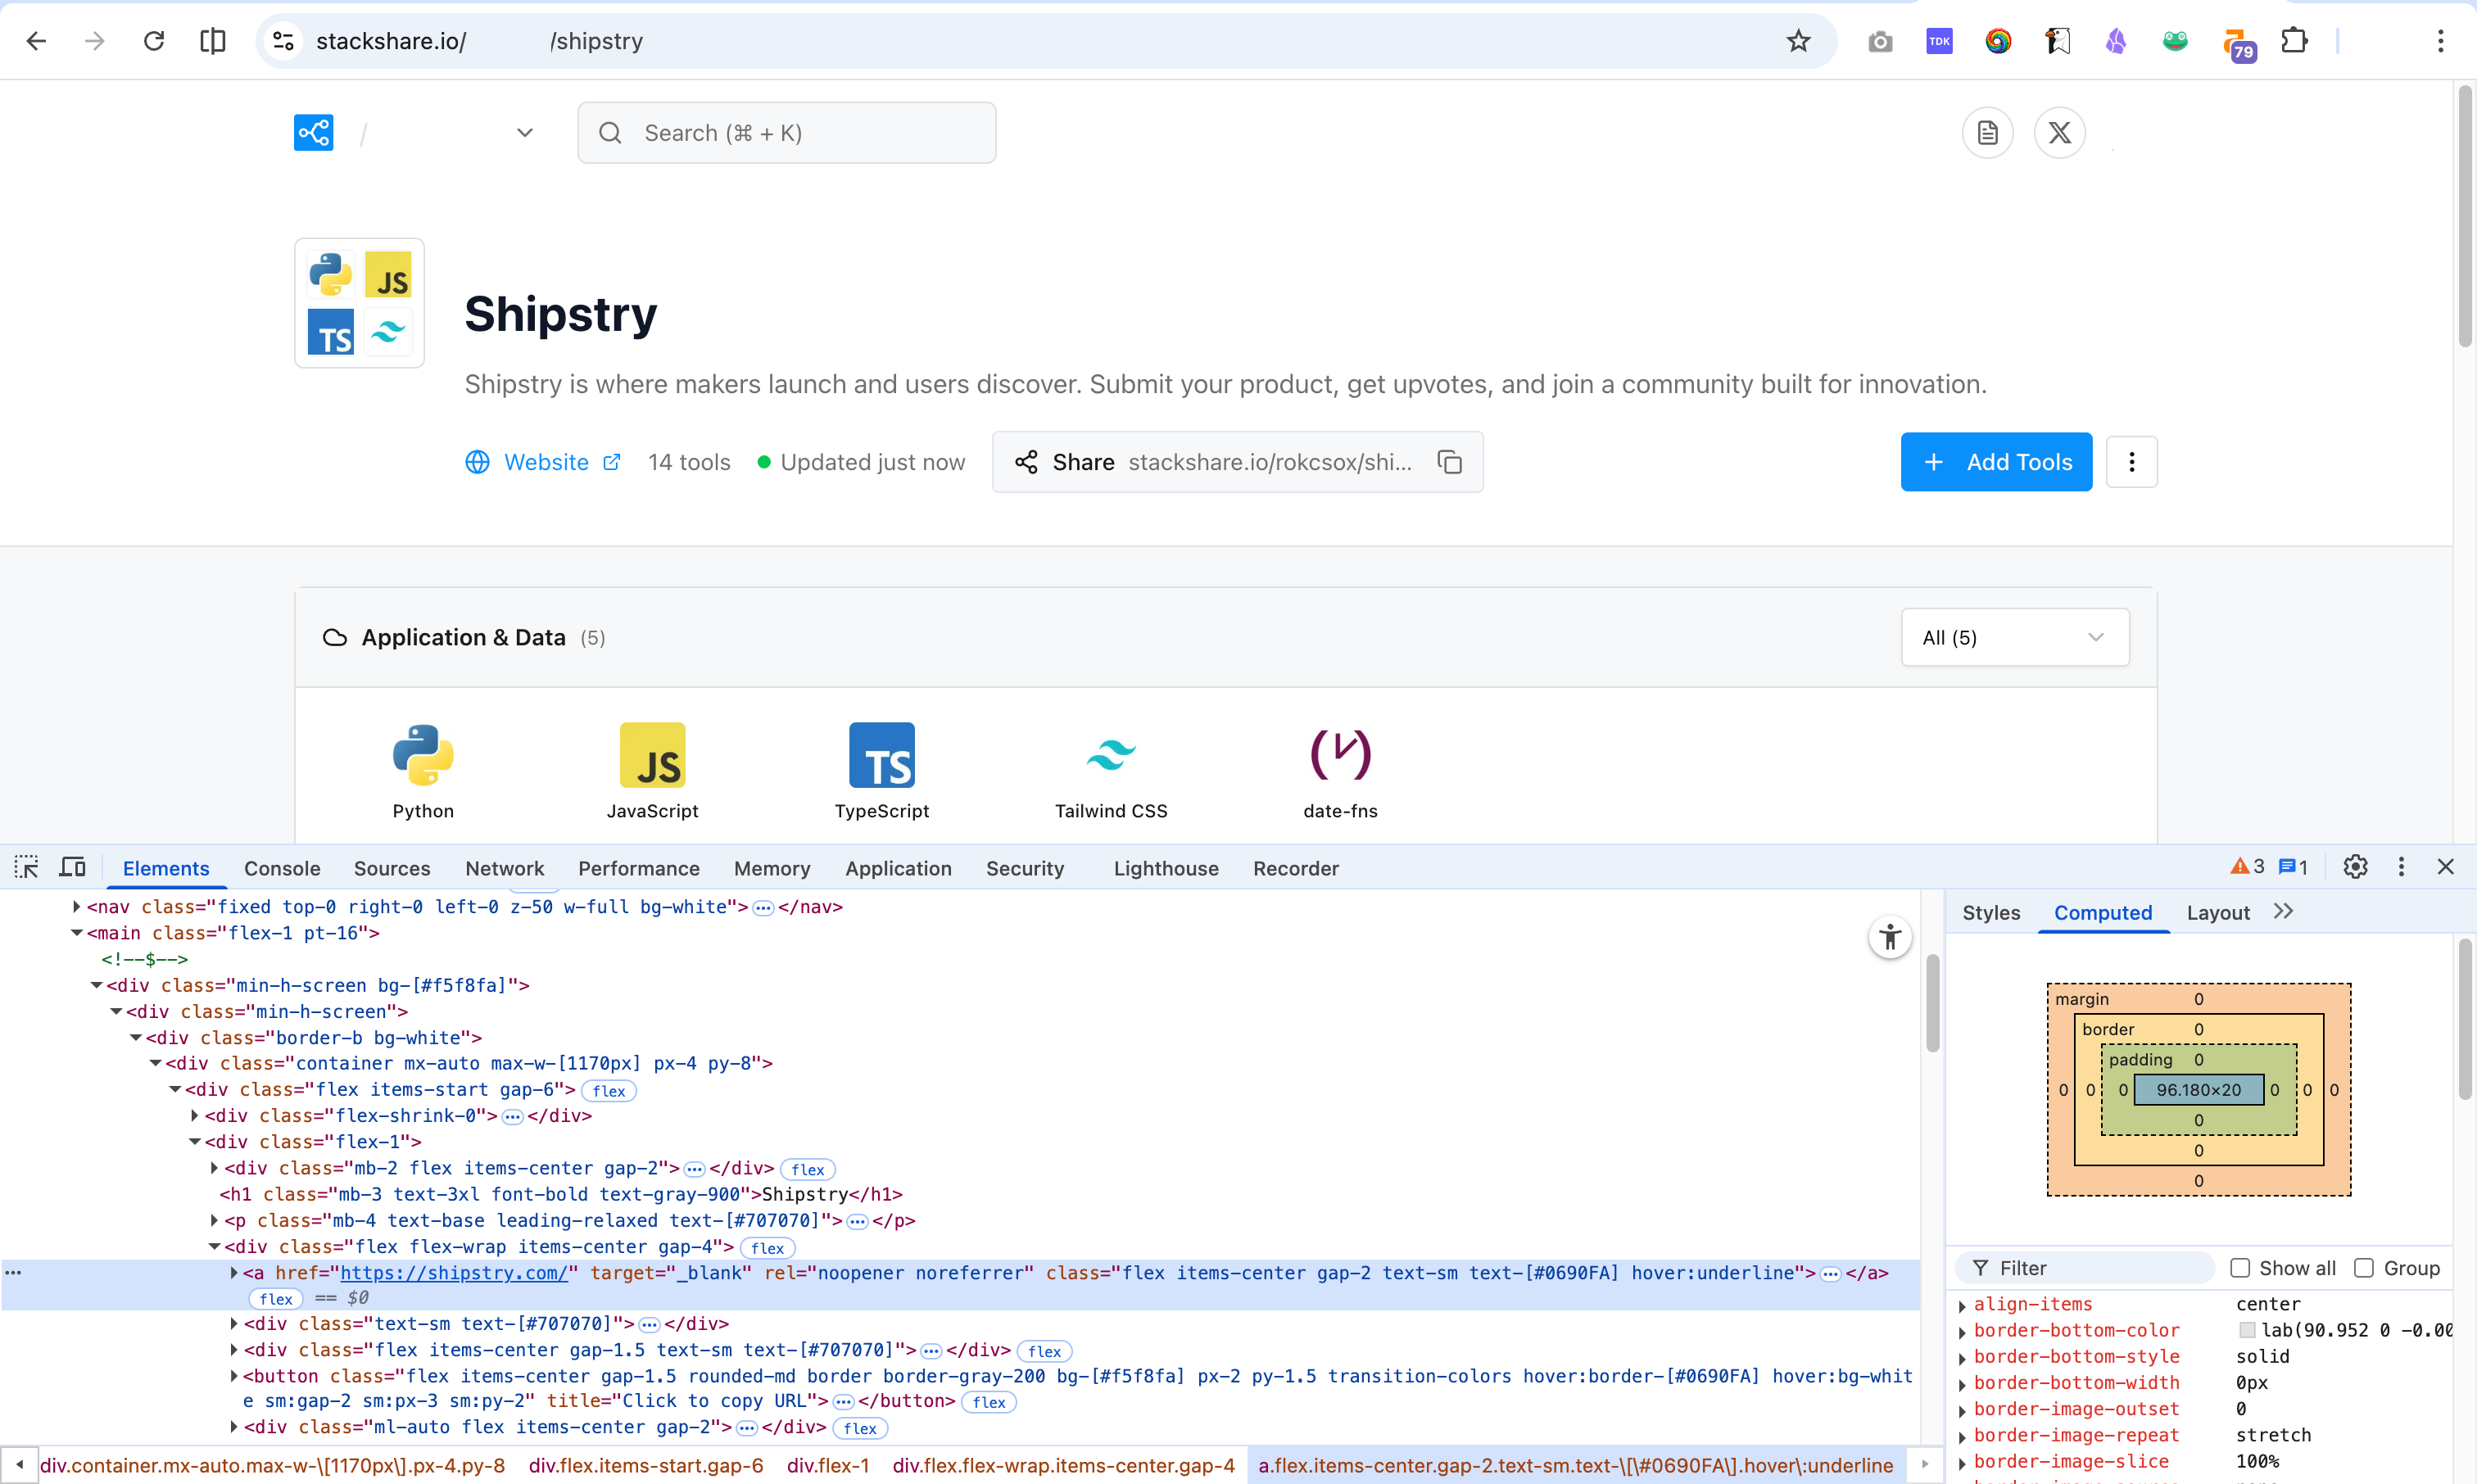The height and width of the screenshot is (1484, 2477).
Task: Open the Styles pane tab
Action: click(x=1990, y=912)
